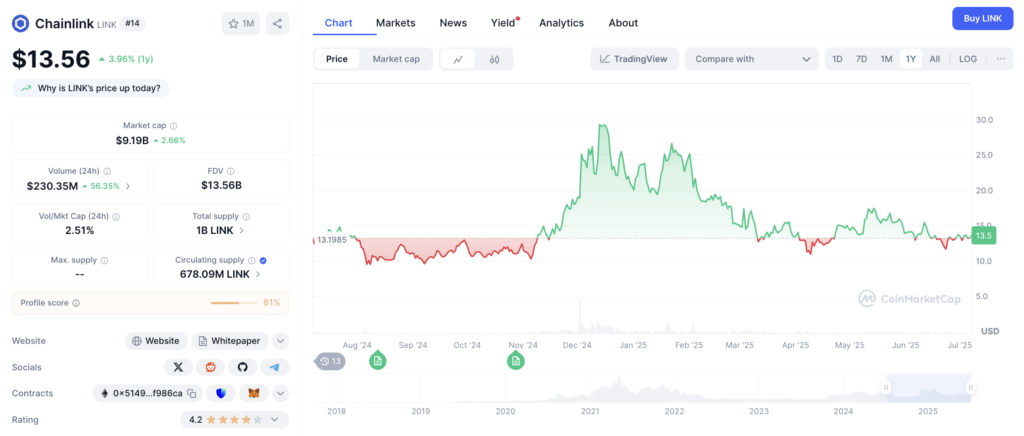
Task: Open the X (Twitter) social link
Action: pyautogui.click(x=178, y=367)
